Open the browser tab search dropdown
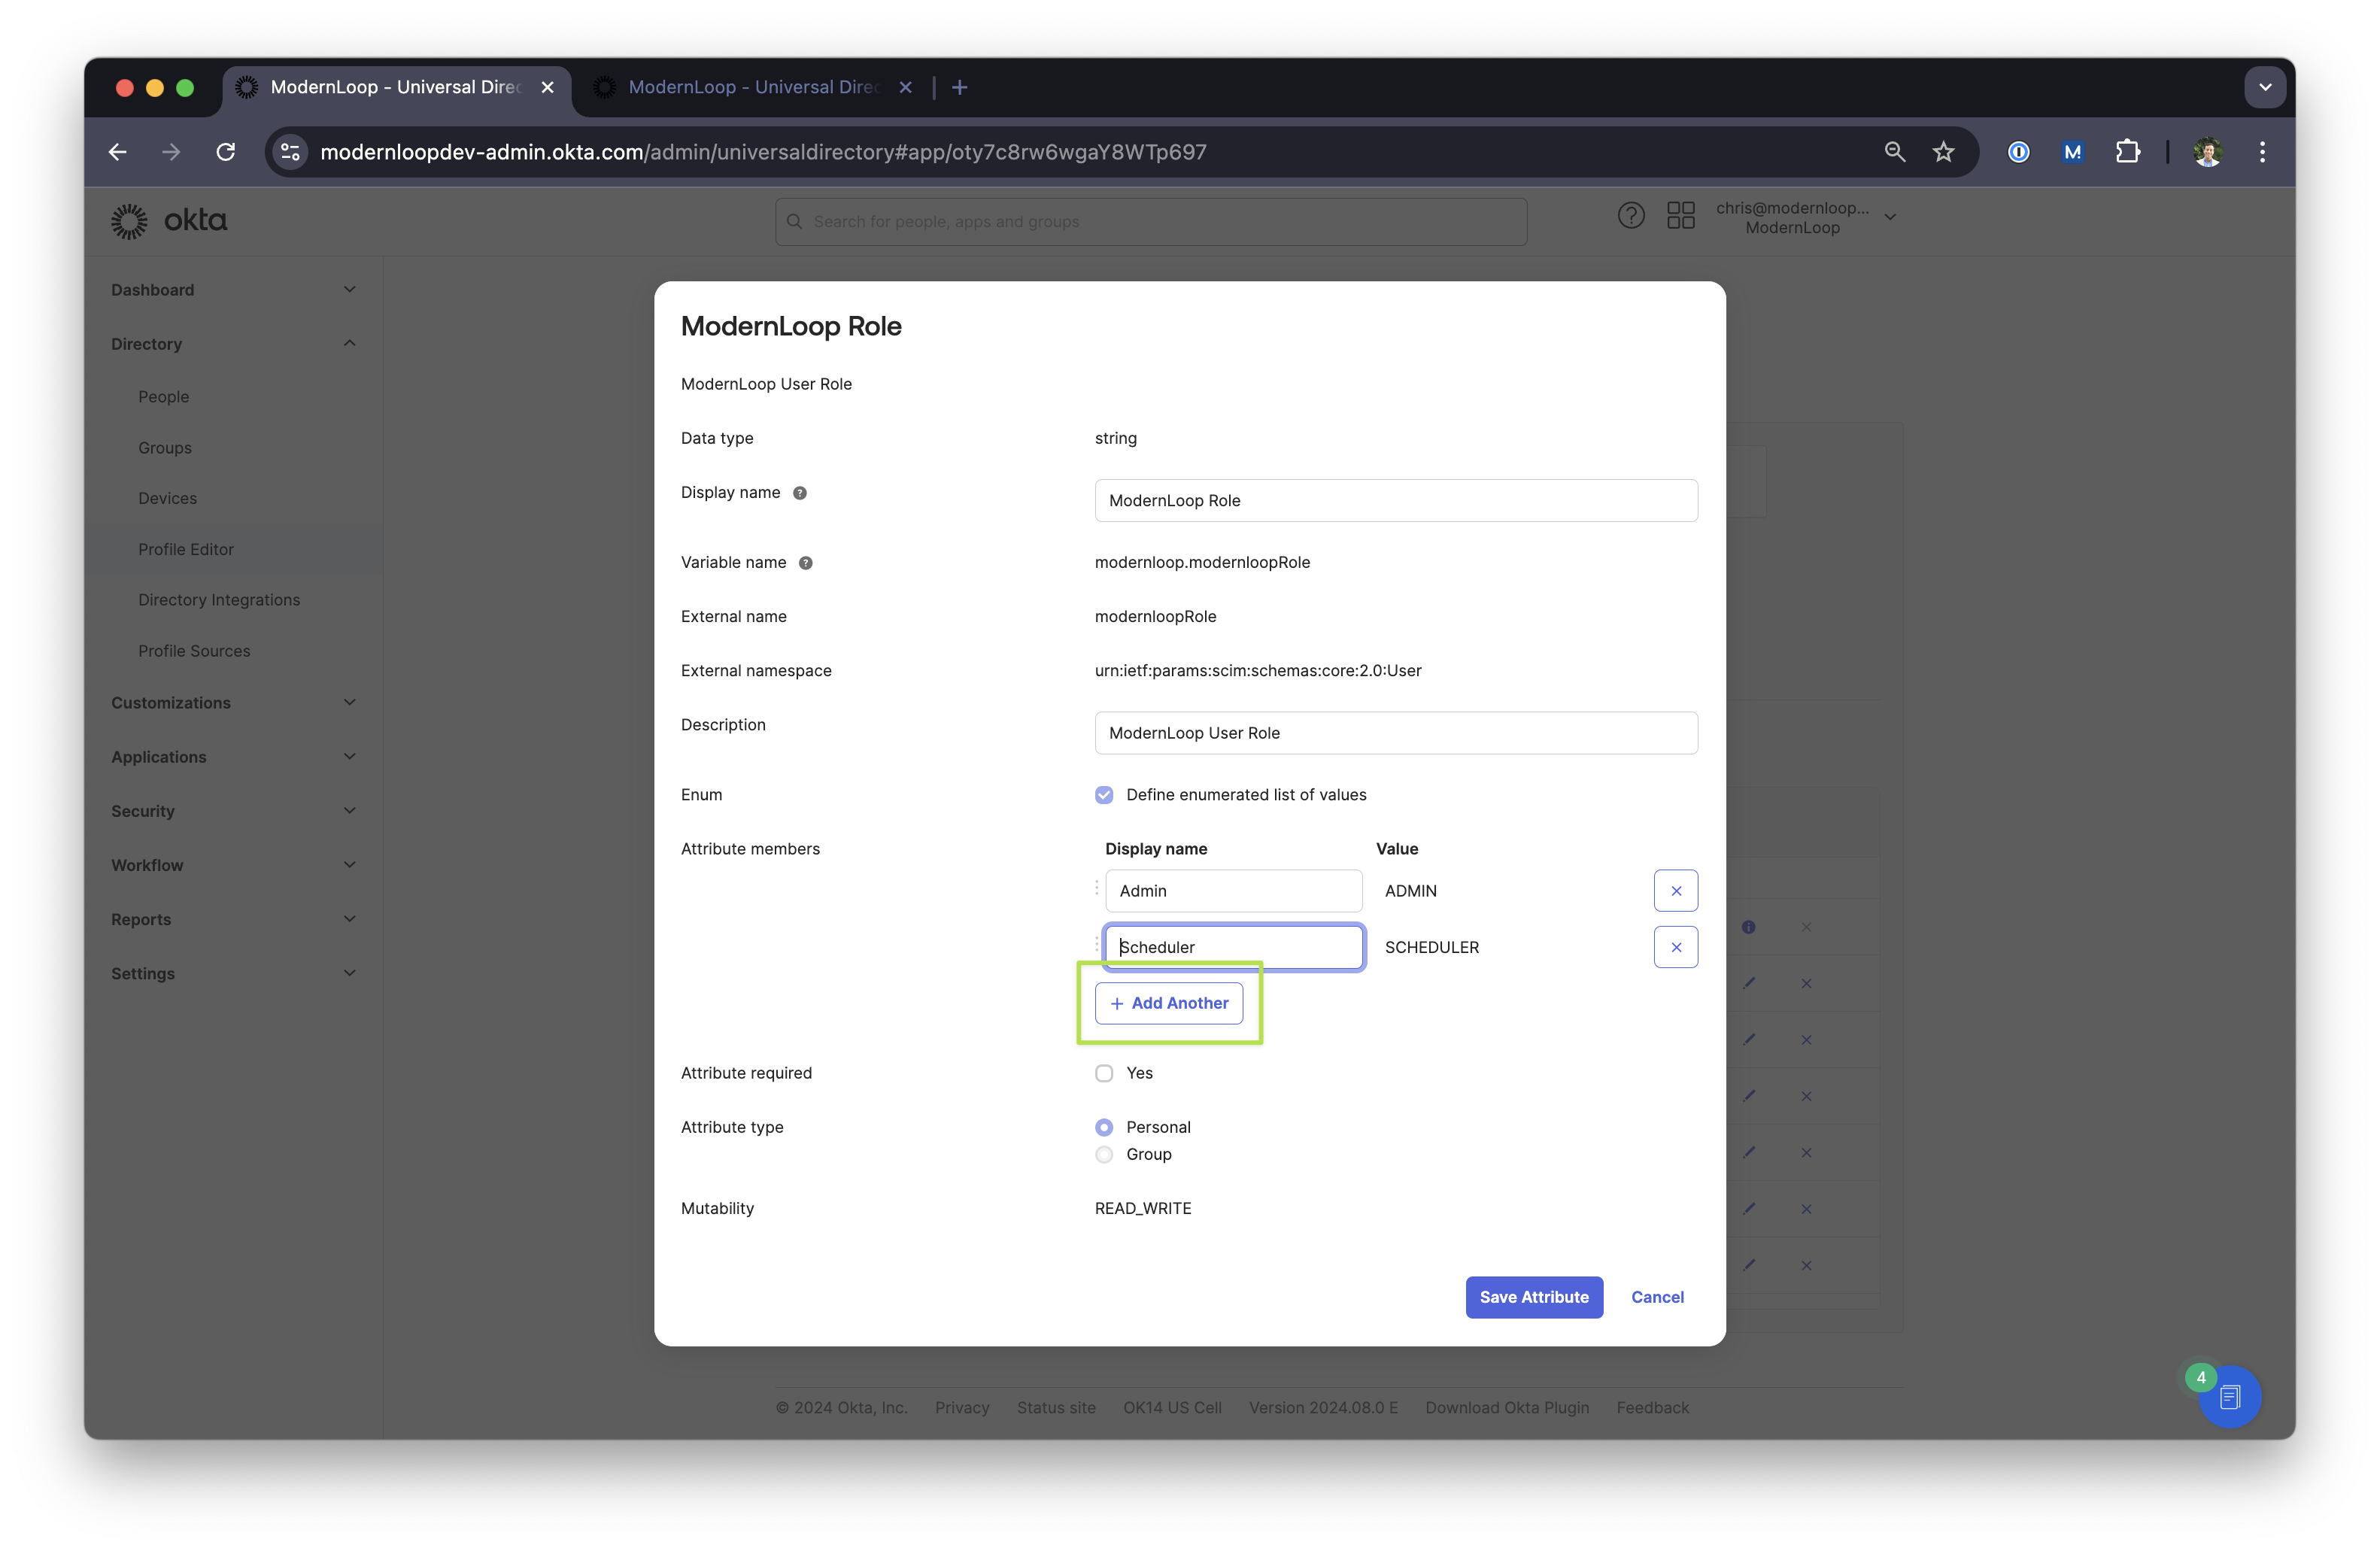This screenshot has height=1551, width=2380. click(x=2265, y=88)
